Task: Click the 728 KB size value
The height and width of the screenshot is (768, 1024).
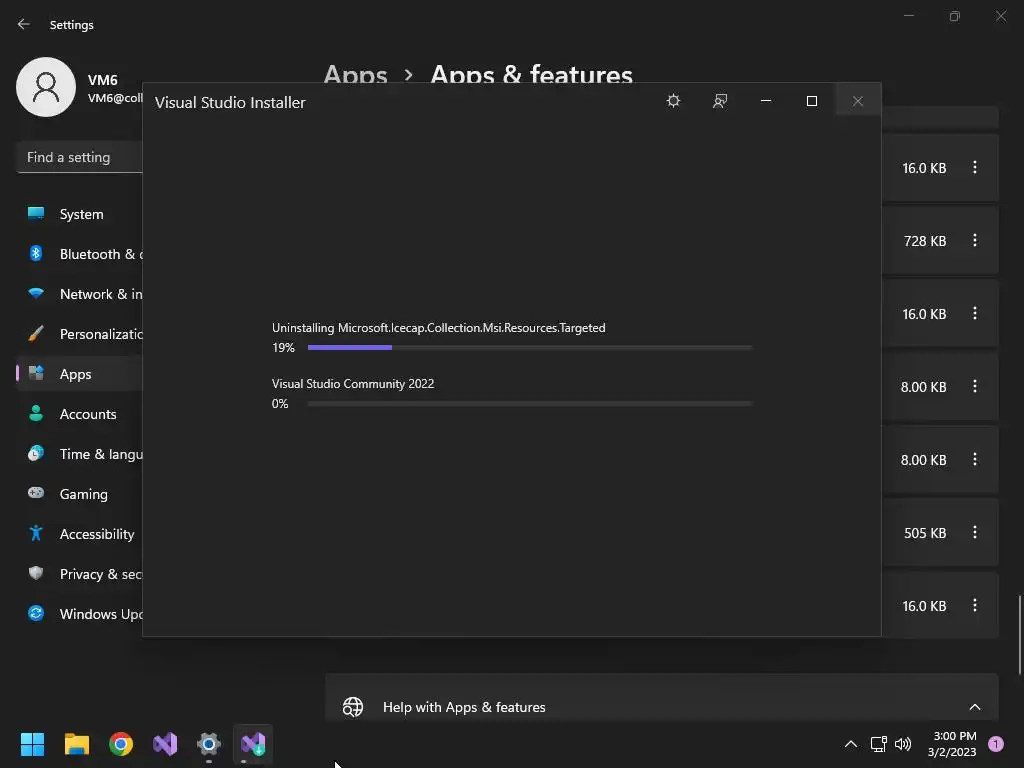Action: tap(925, 241)
